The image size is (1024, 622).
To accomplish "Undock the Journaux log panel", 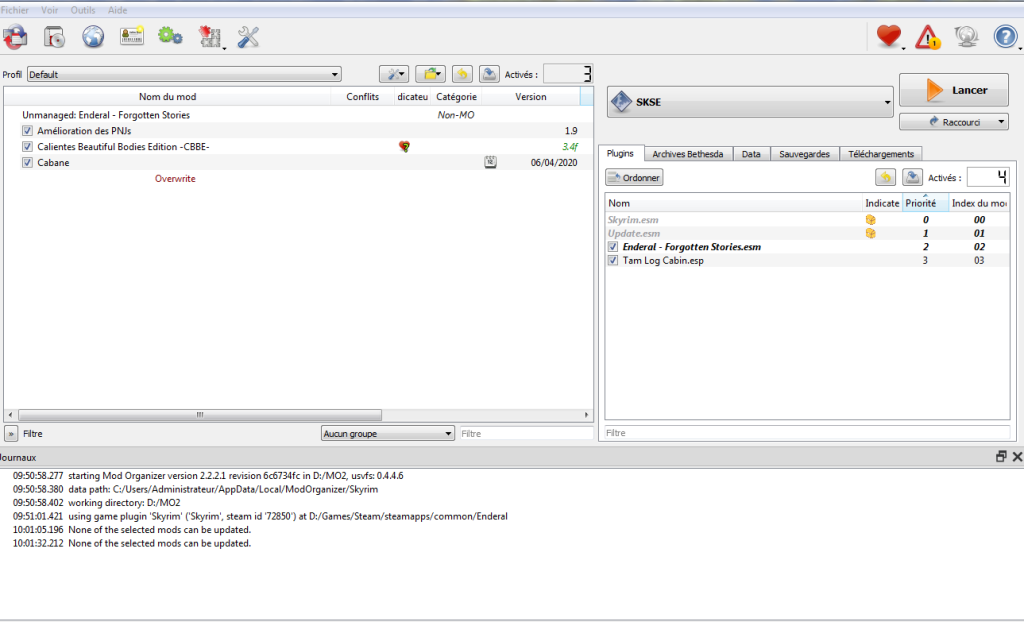I will coord(1001,457).
